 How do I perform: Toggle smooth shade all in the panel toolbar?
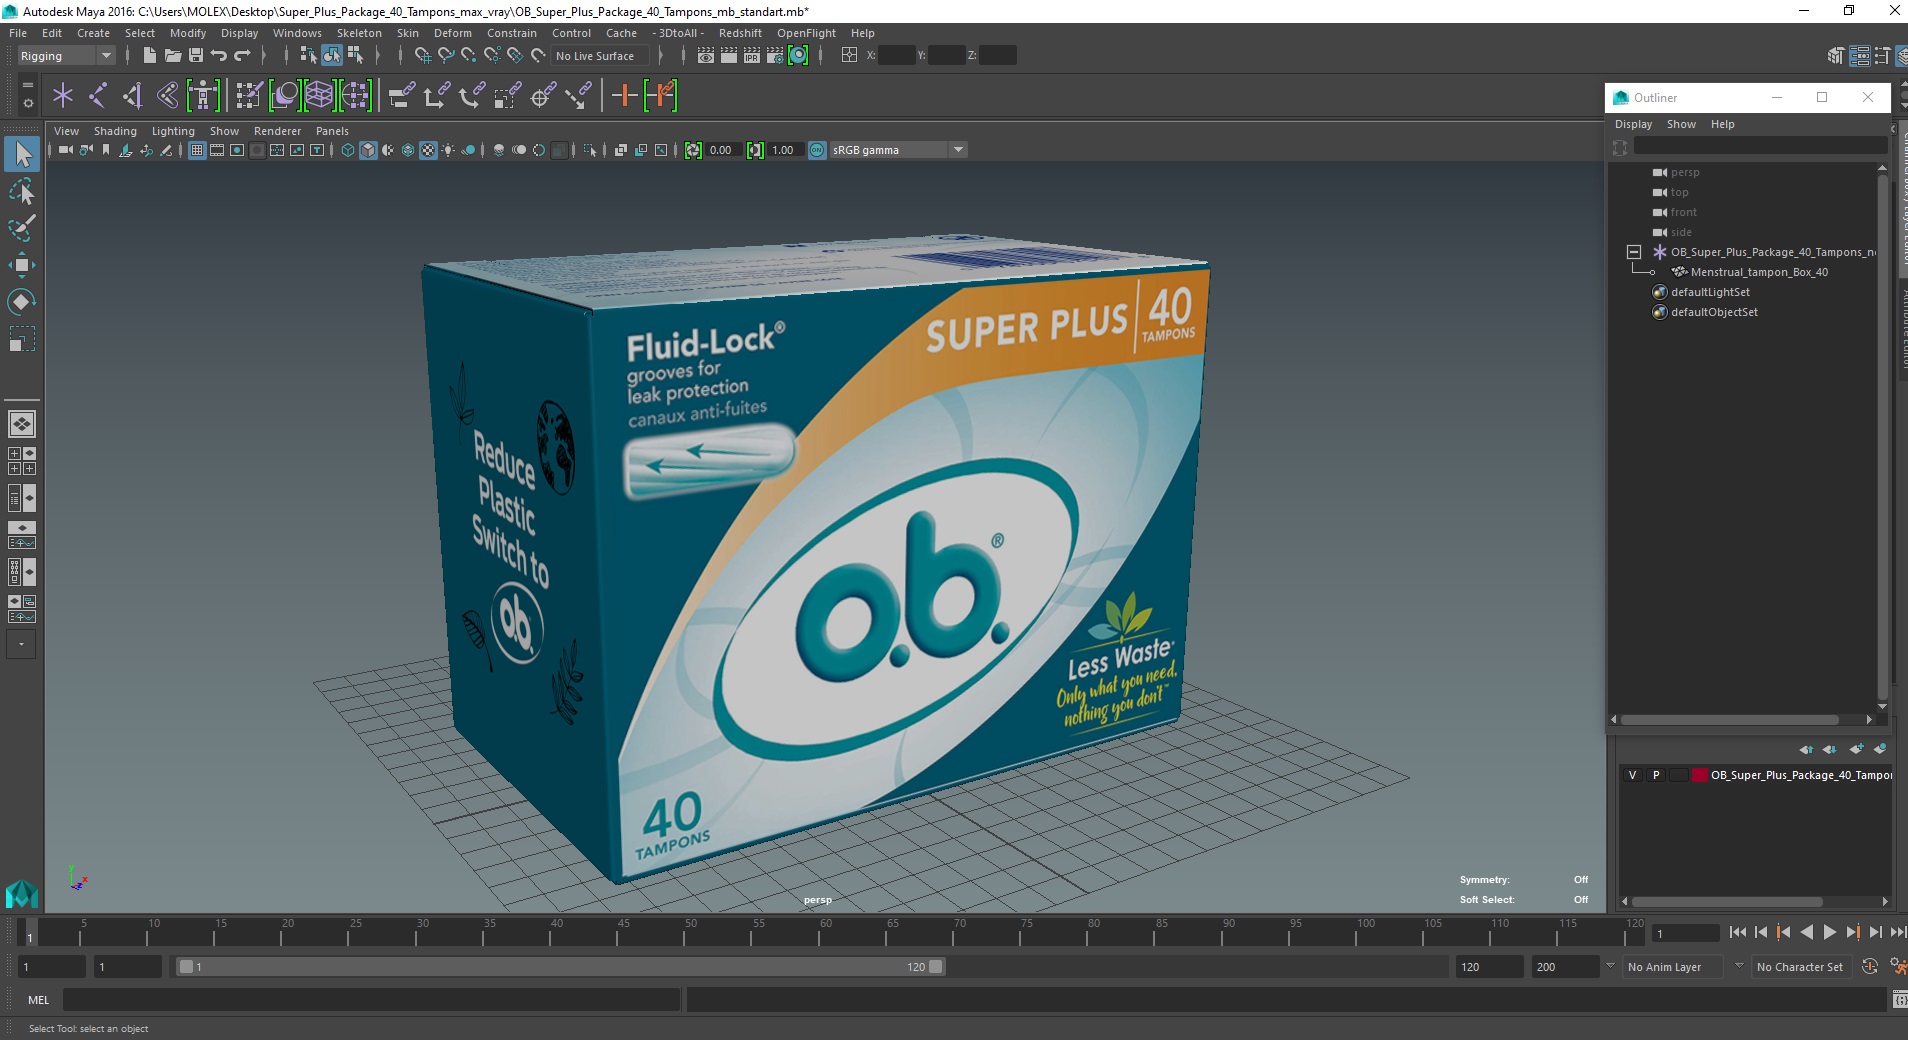point(368,150)
